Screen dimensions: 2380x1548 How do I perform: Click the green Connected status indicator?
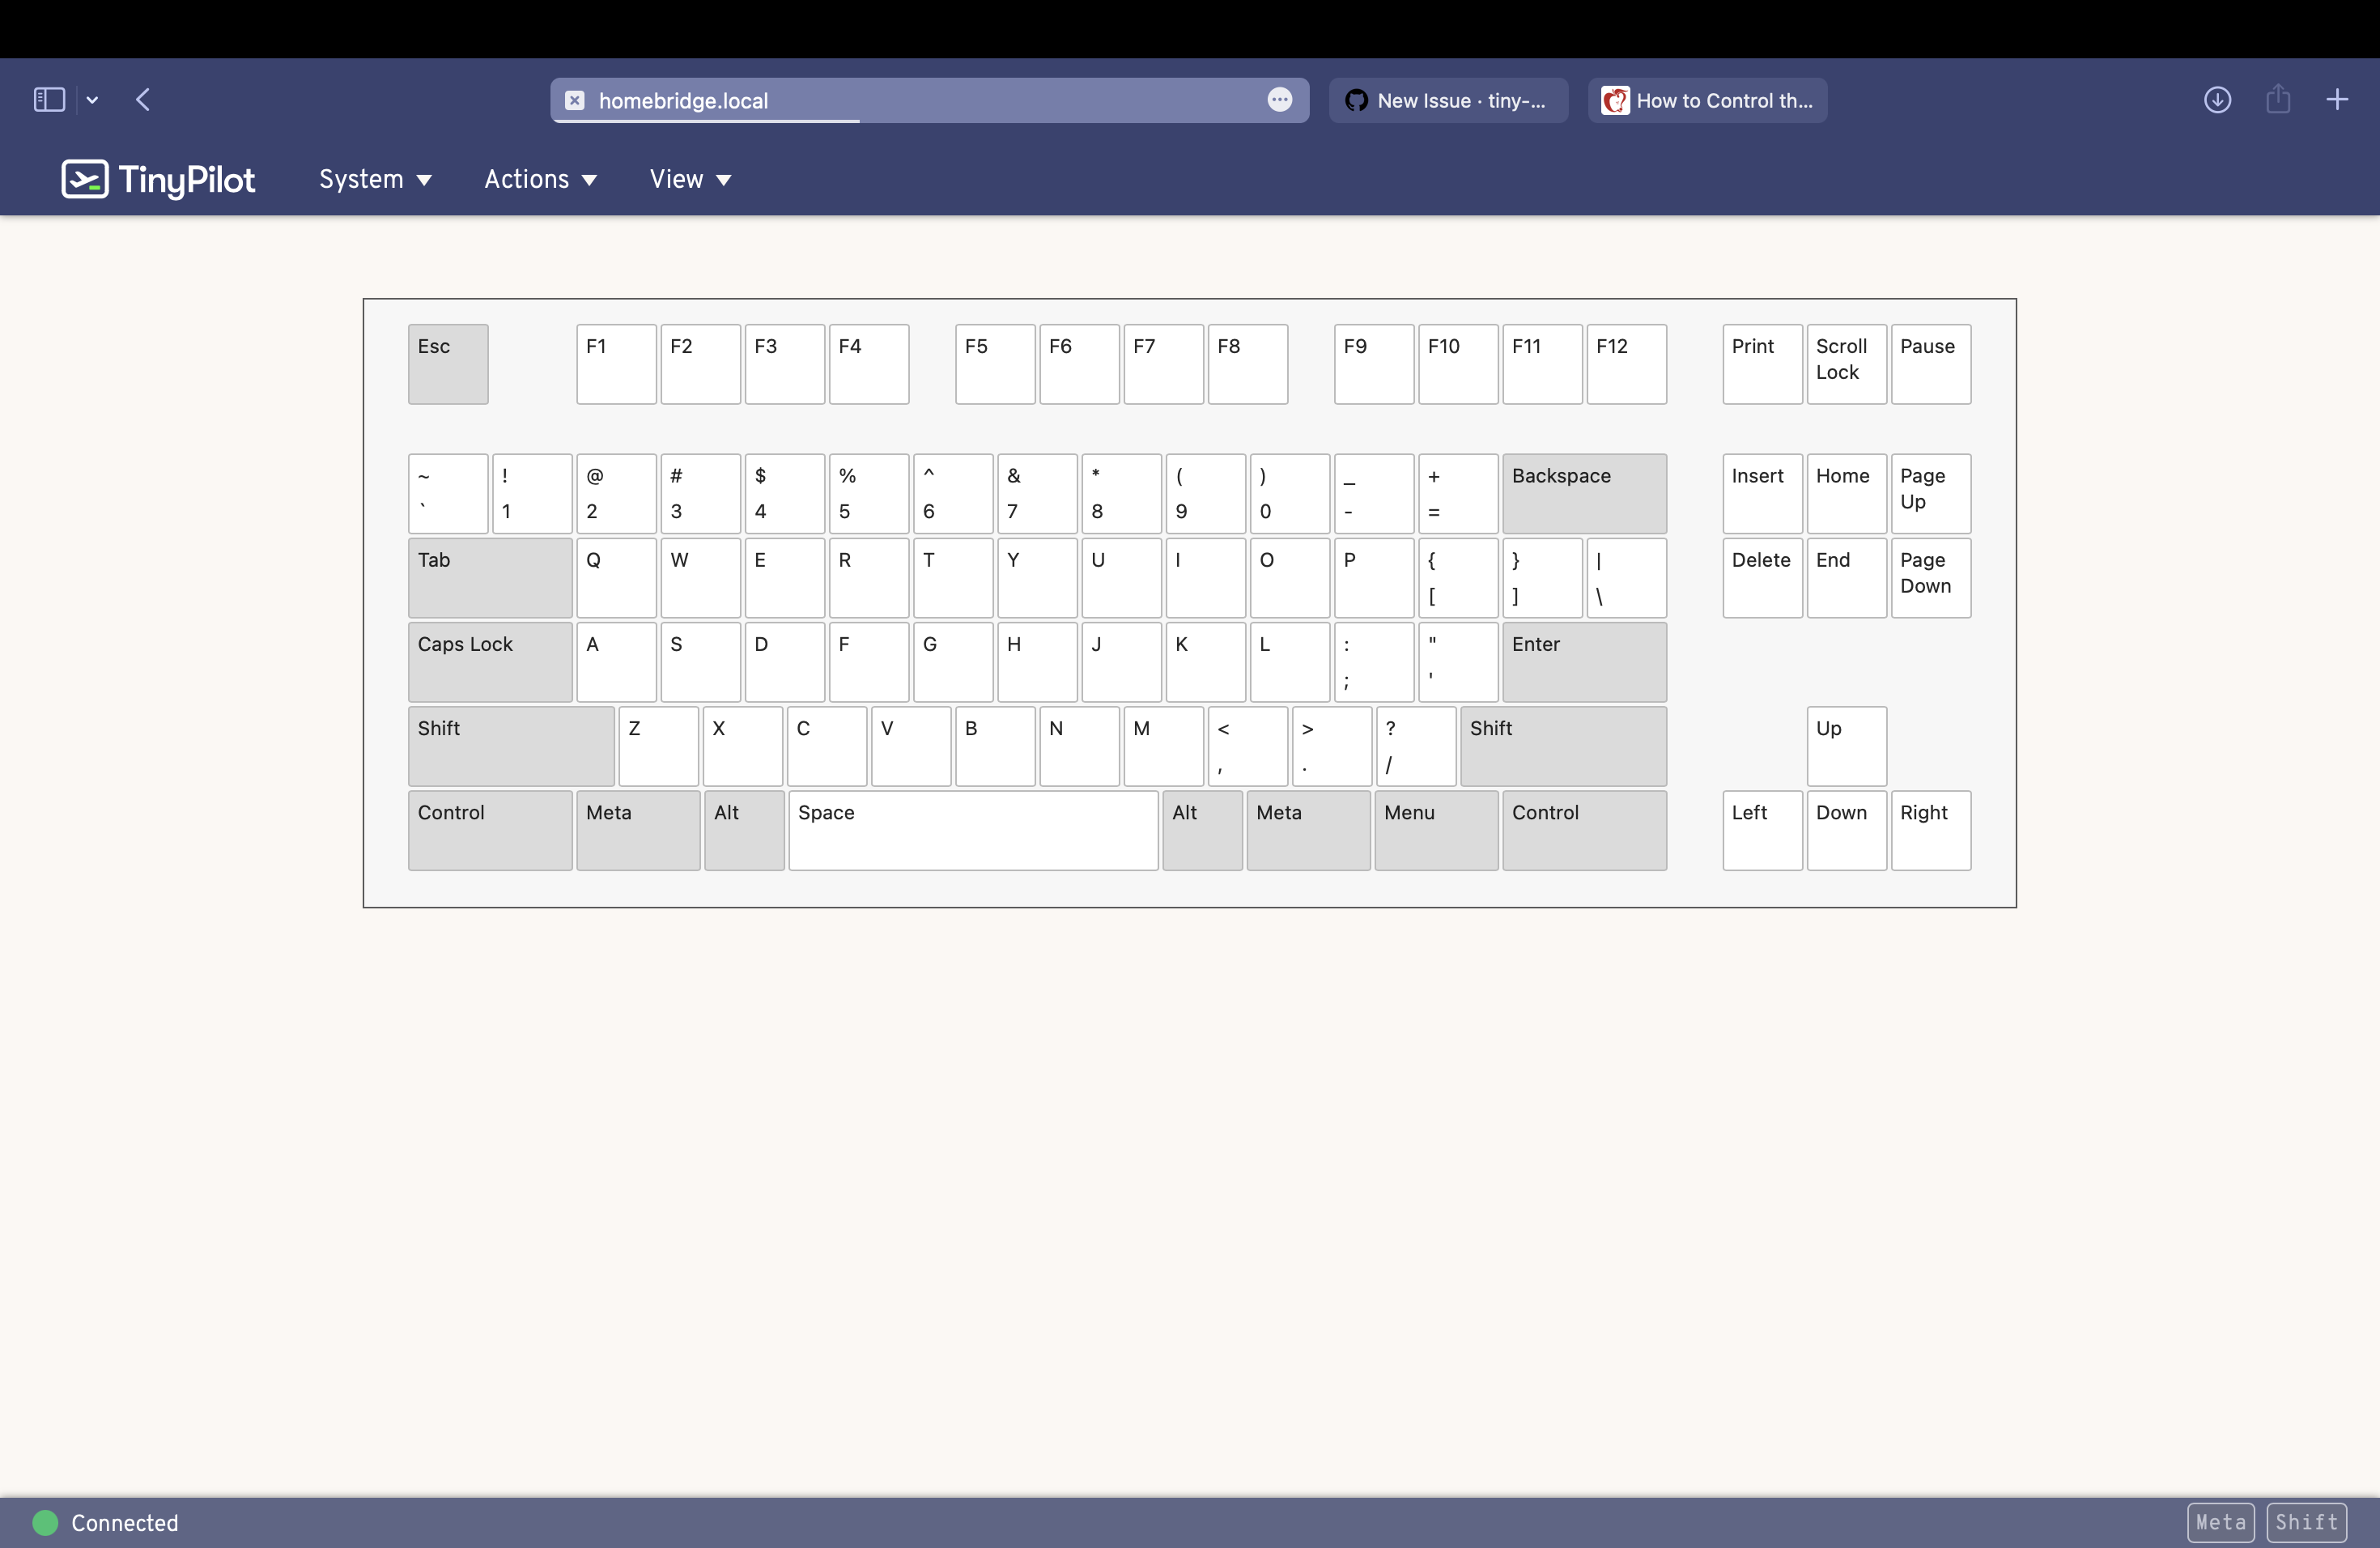tap(46, 1522)
